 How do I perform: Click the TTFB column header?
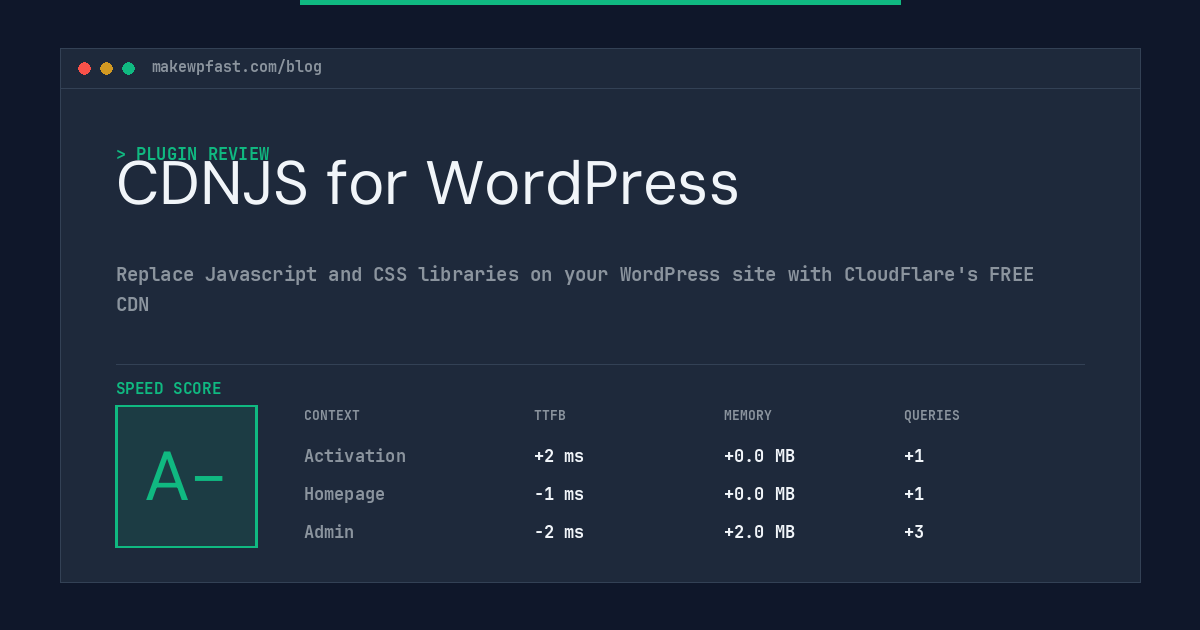pyautogui.click(x=550, y=416)
